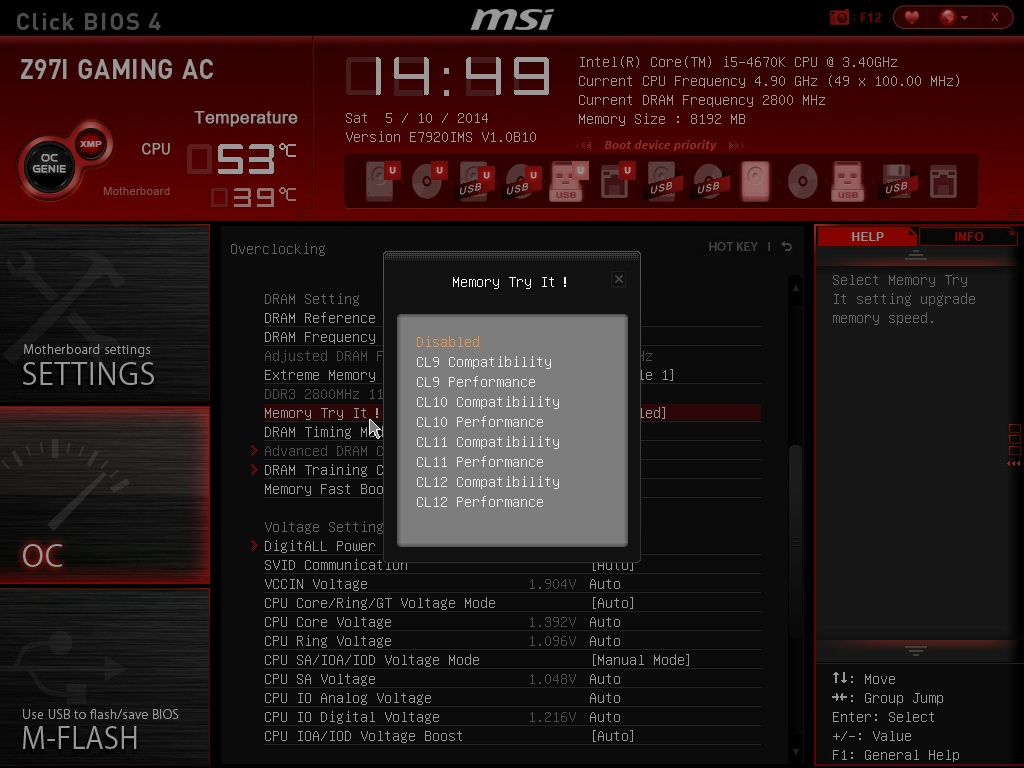Choose CL9 Compatibility
The image size is (1024, 768).
pyautogui.click(x=484, y=362)
